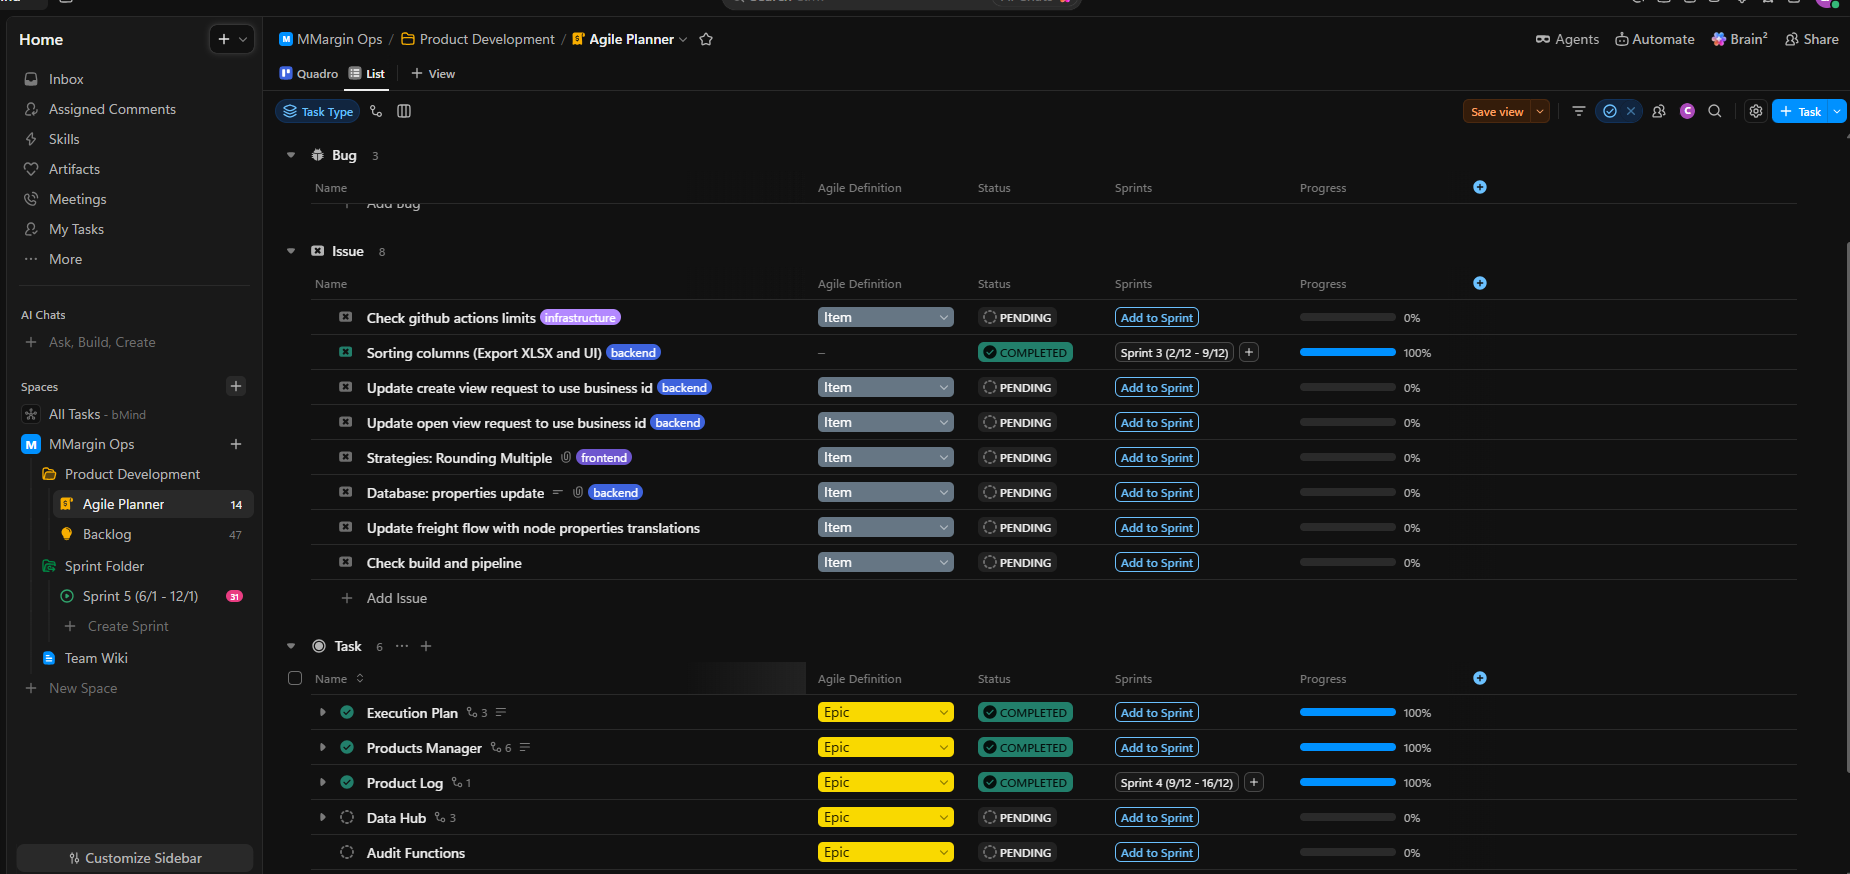
Task: Open Agile Definition dropdown for Check github actions
Action: [885, 317]
